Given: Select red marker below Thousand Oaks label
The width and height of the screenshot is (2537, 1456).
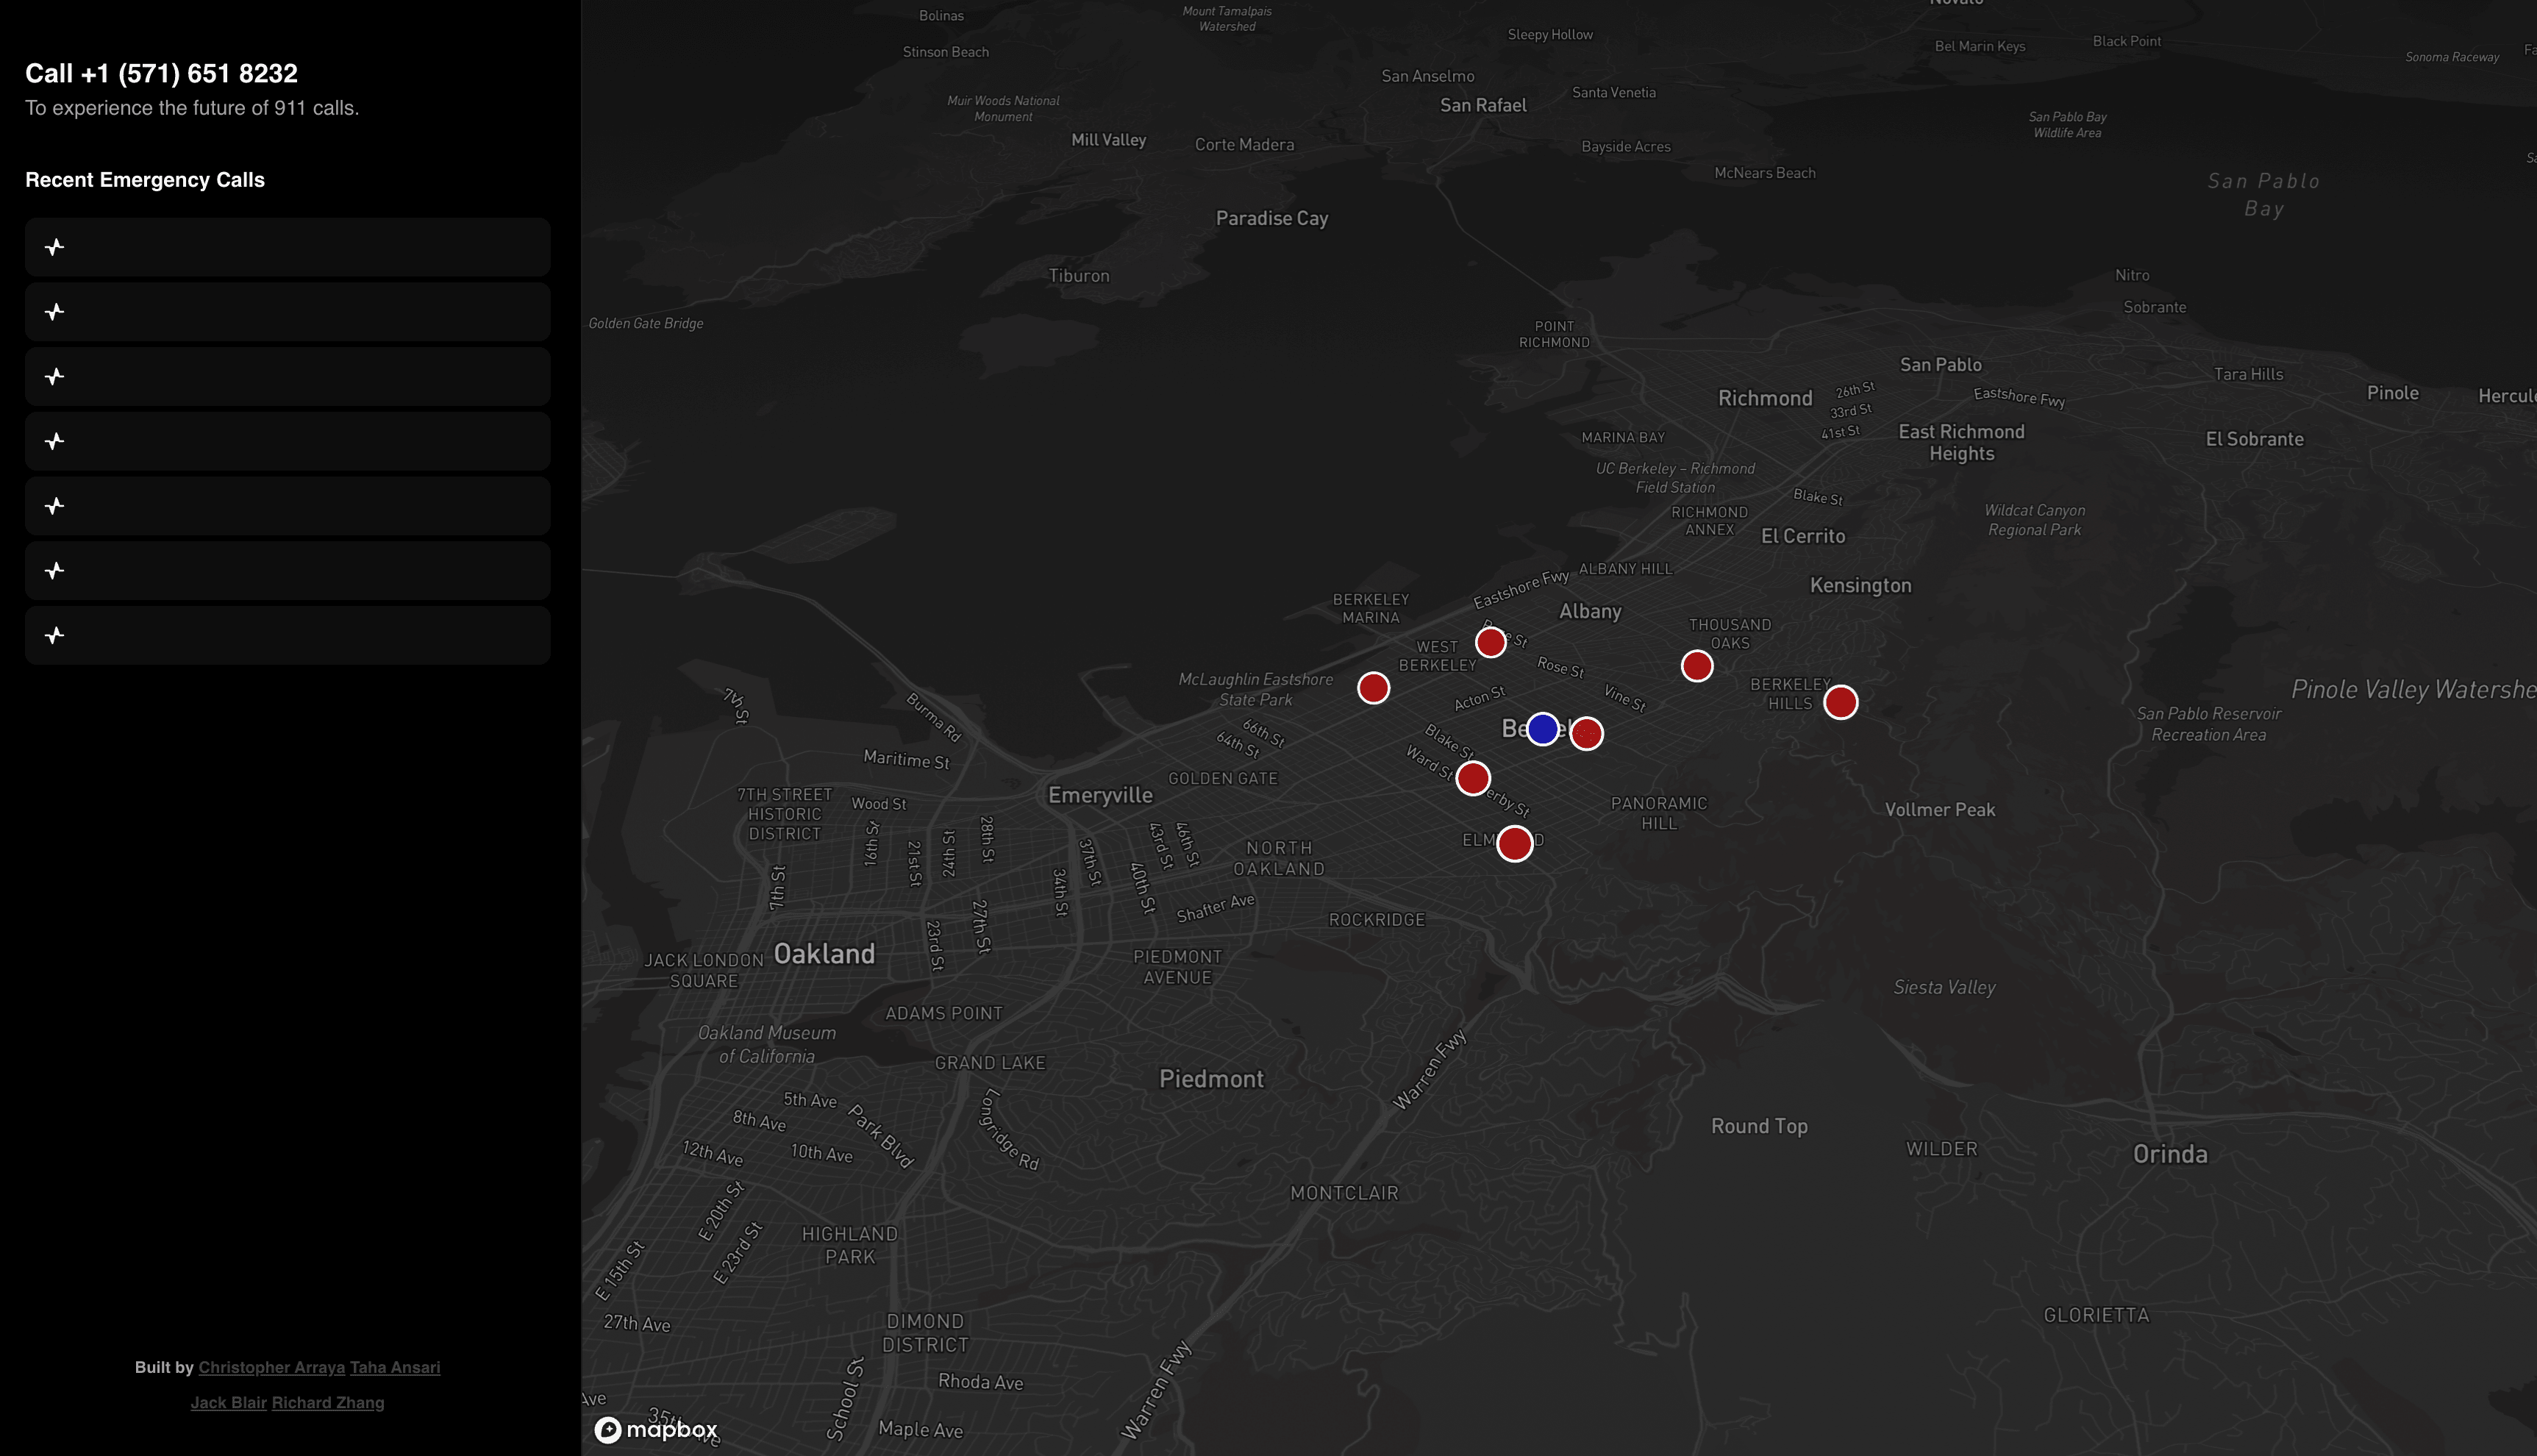Looking at the screenshot, I should [1696, 666].
